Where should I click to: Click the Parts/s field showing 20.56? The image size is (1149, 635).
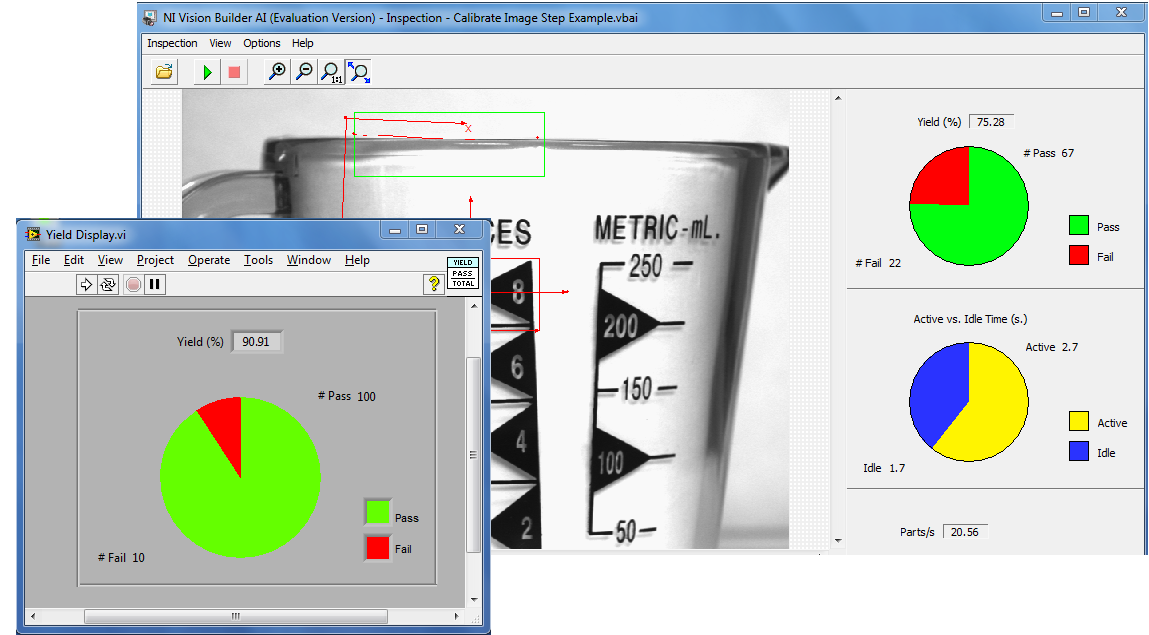964,532
